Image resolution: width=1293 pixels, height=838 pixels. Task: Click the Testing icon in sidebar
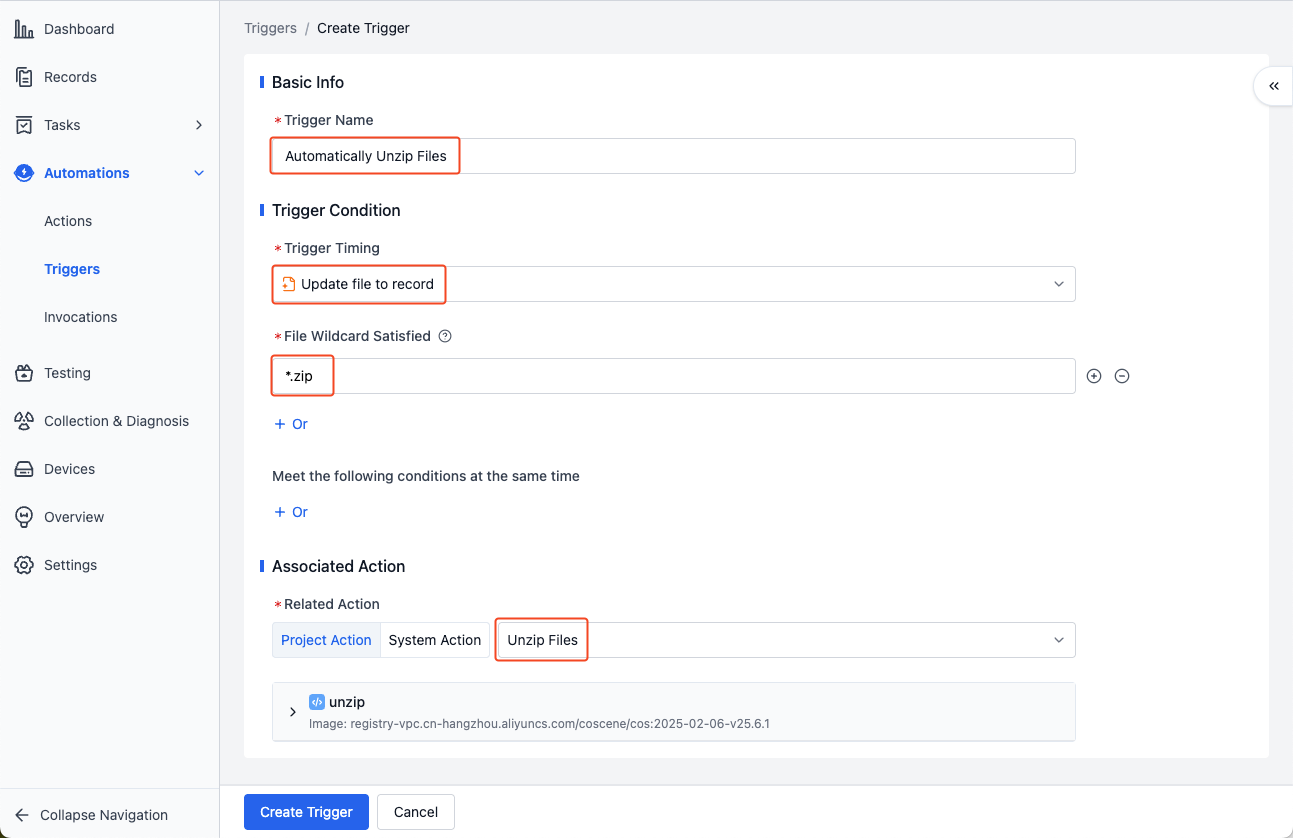pos(24,373)
